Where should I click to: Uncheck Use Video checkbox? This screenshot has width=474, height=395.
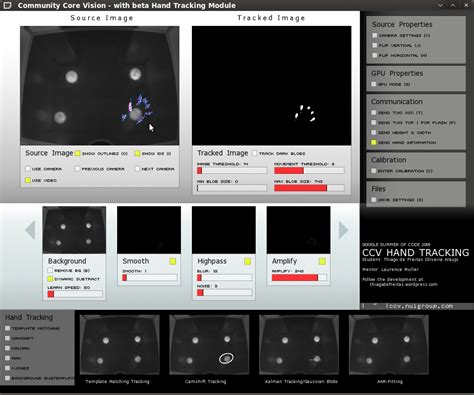28,180
